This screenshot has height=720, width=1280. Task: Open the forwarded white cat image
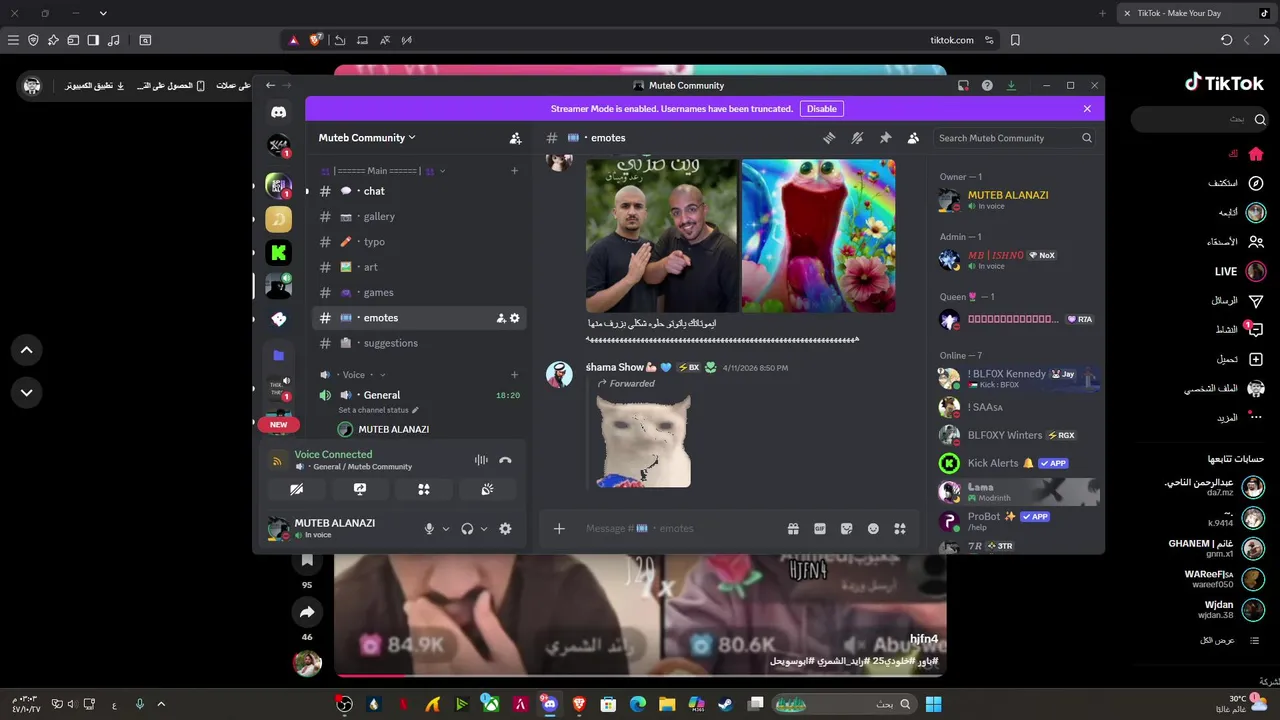click(x=643, y=441)
